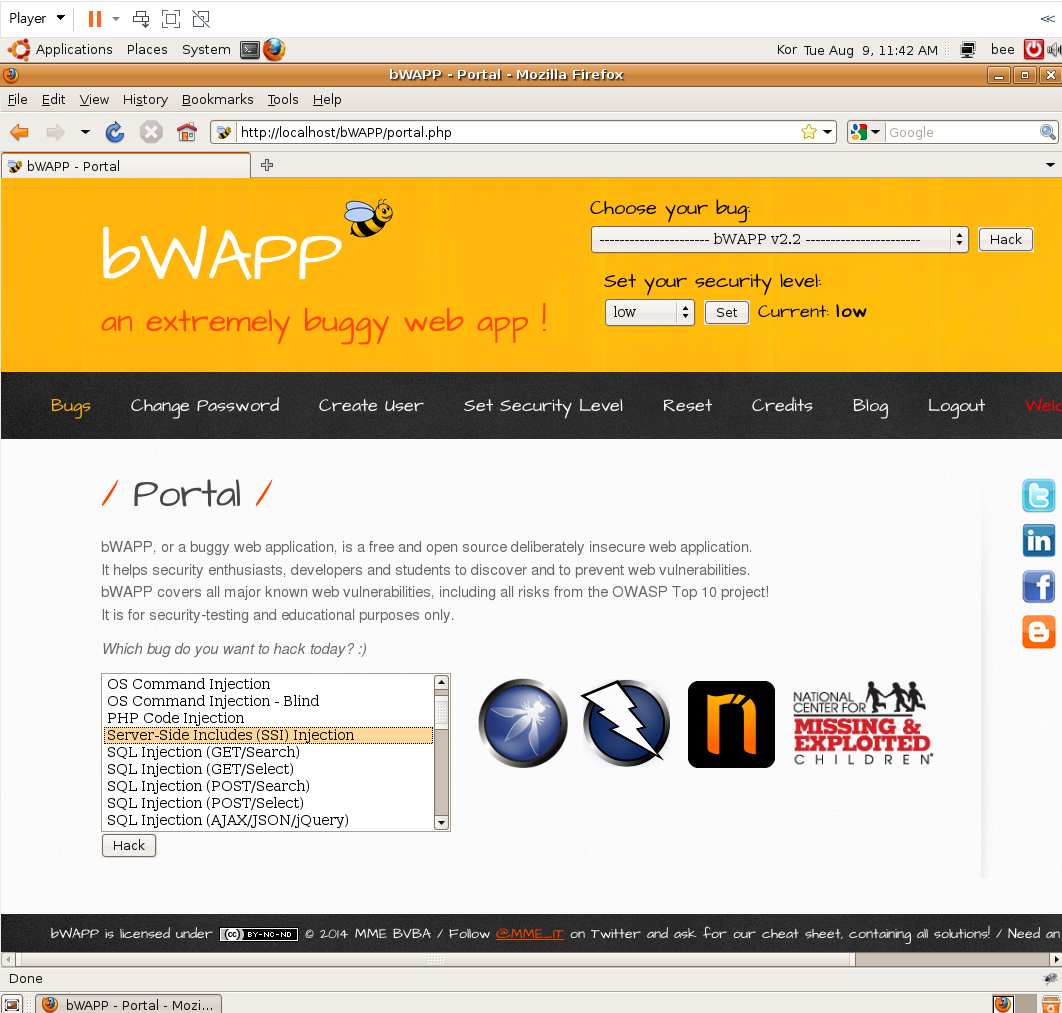Click the bug list scroll up arrow
1062x1013 pixels.
pyautogui.click(x=442, y=682)
